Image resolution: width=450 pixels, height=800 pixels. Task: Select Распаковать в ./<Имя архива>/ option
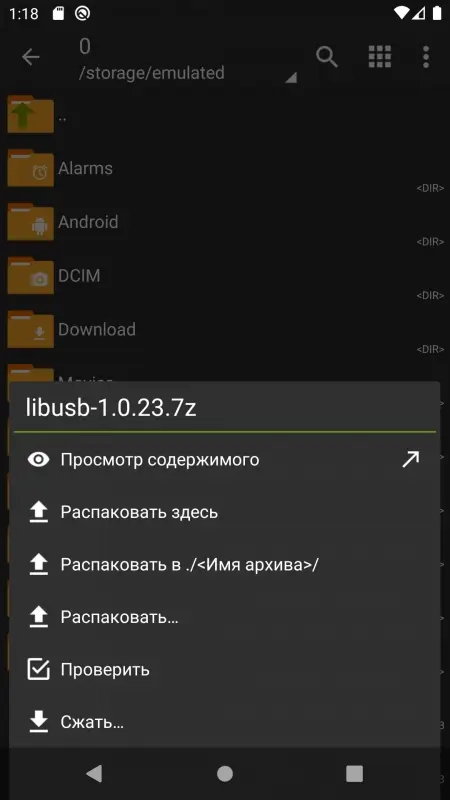tap(224, 565)
